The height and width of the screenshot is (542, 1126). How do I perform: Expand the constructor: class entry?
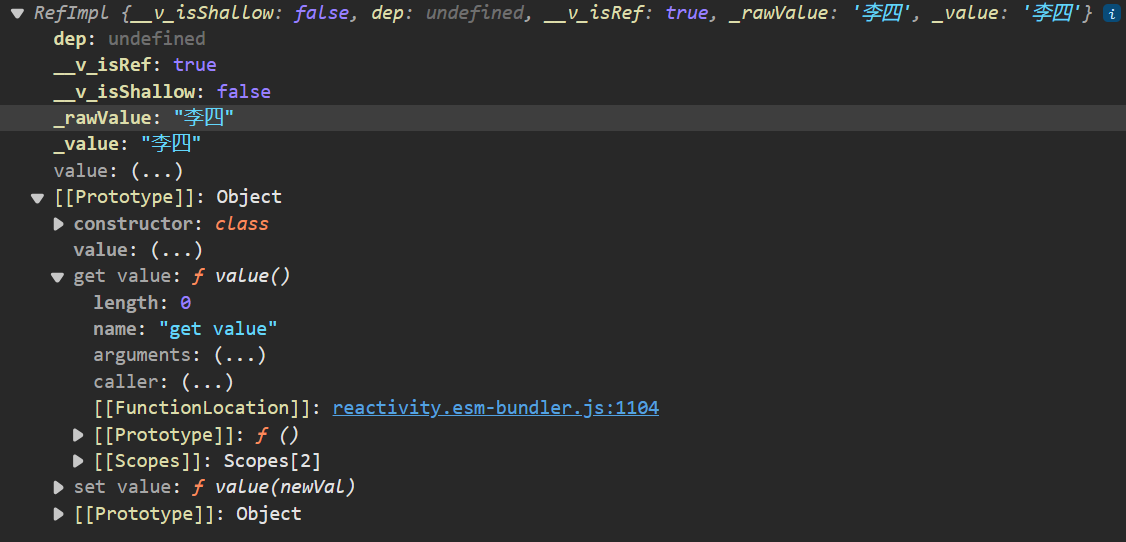tap(58, 224)
